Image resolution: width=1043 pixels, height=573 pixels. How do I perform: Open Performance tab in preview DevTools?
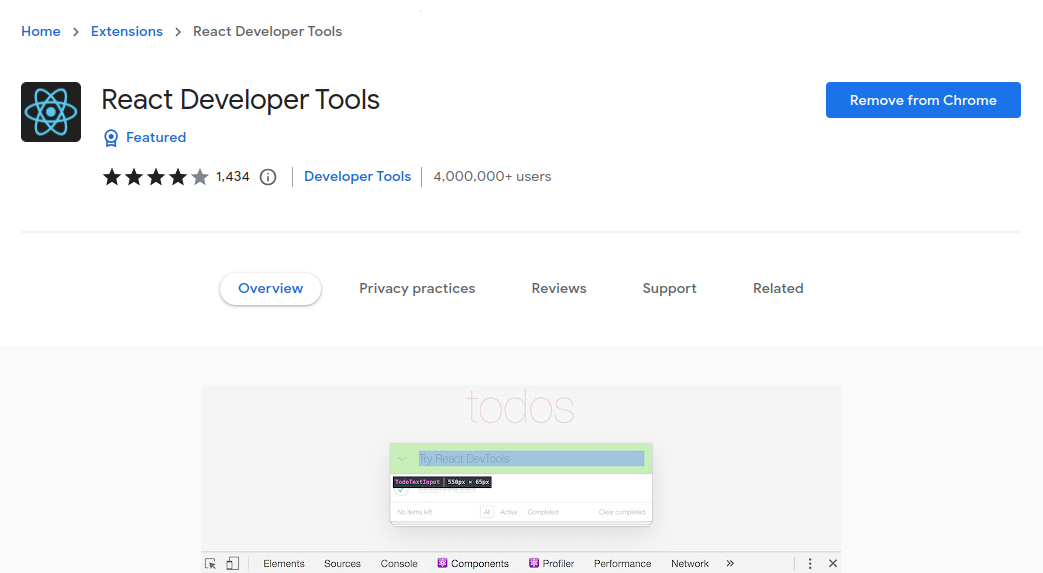(x=623, y=564)
